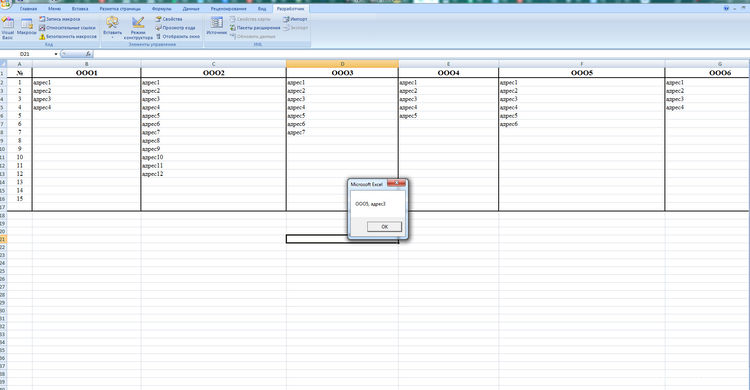The width and height of the screenshot is (750, 390).
Task: Select the ООО3 header cell
Action: (342, 73)
